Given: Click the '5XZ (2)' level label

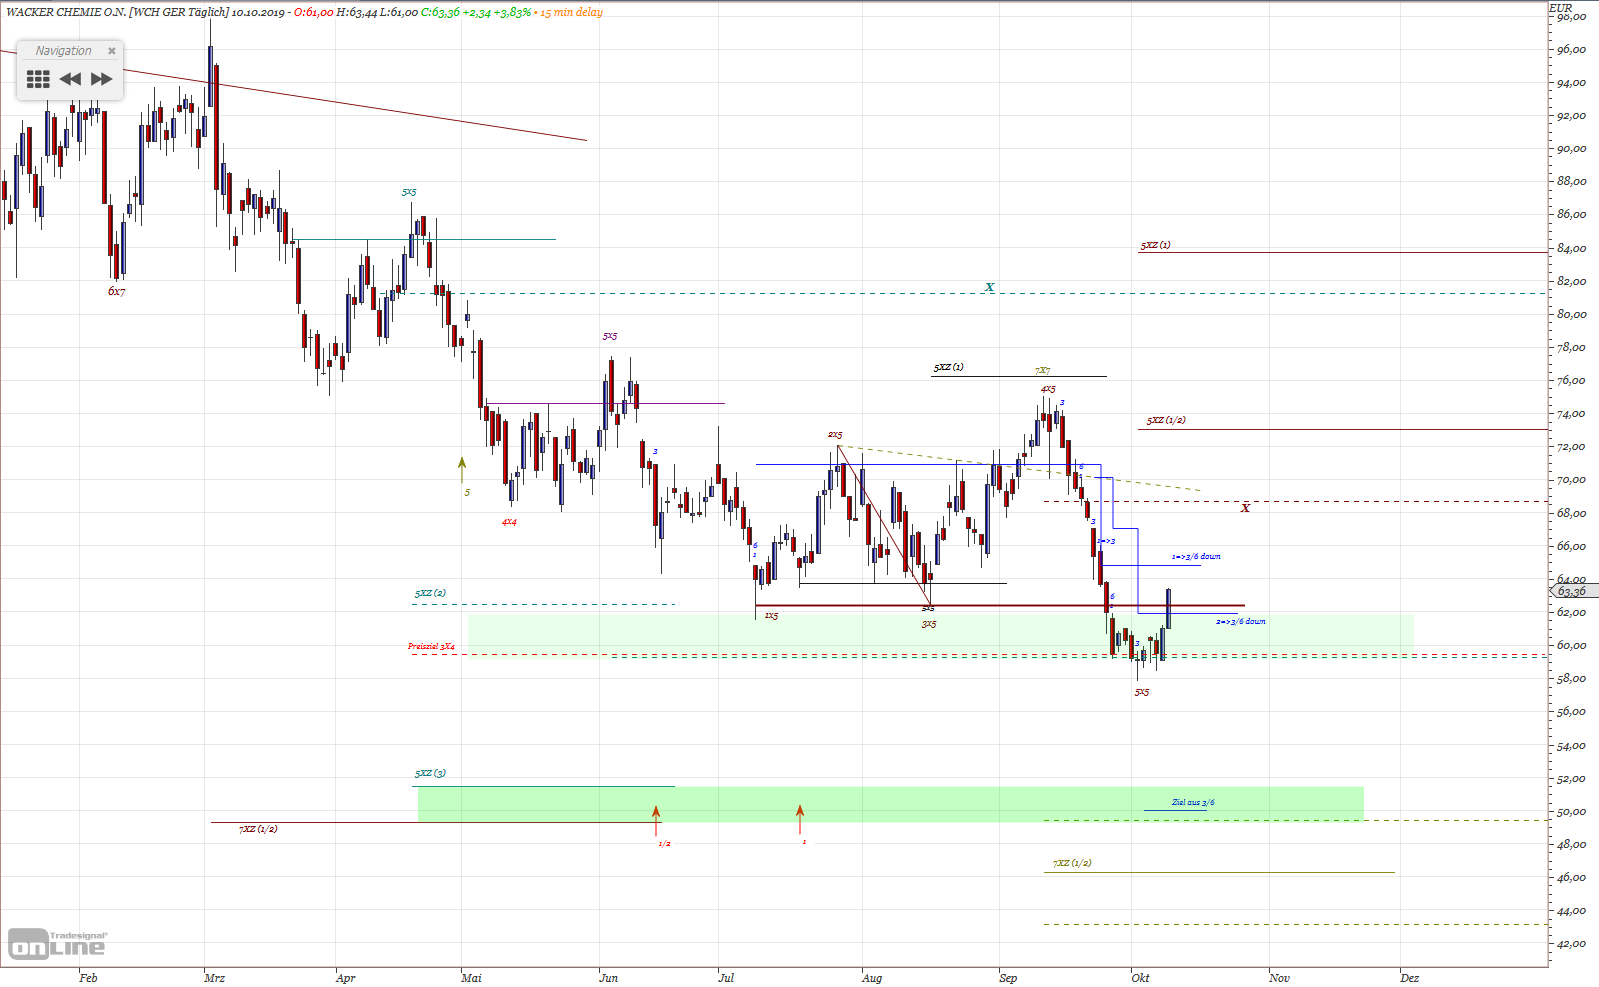Looking at the screenshot, I should pyautogui.click(x=430, y=593).
